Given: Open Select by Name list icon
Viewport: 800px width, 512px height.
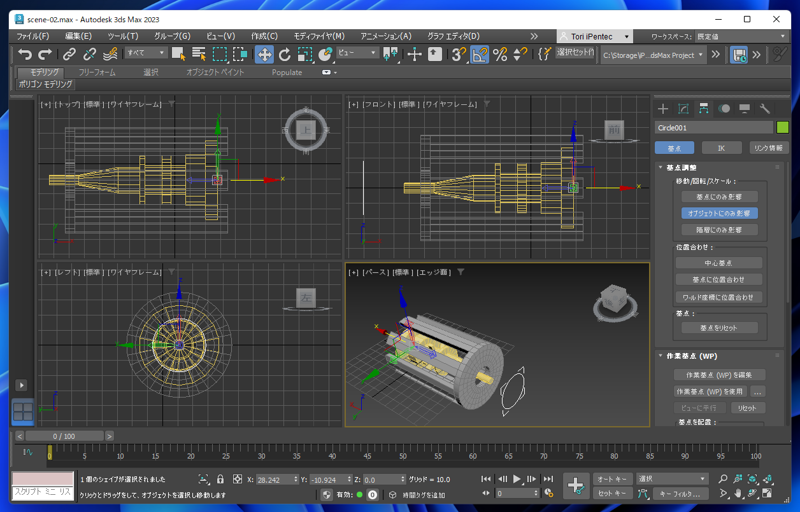Looking at the screenshot, I should pos(199,54).
